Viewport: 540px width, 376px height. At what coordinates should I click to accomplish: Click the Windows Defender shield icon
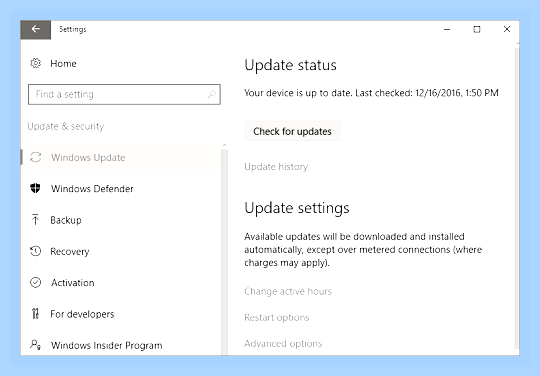pyautogui.click(x=35, y=188)
